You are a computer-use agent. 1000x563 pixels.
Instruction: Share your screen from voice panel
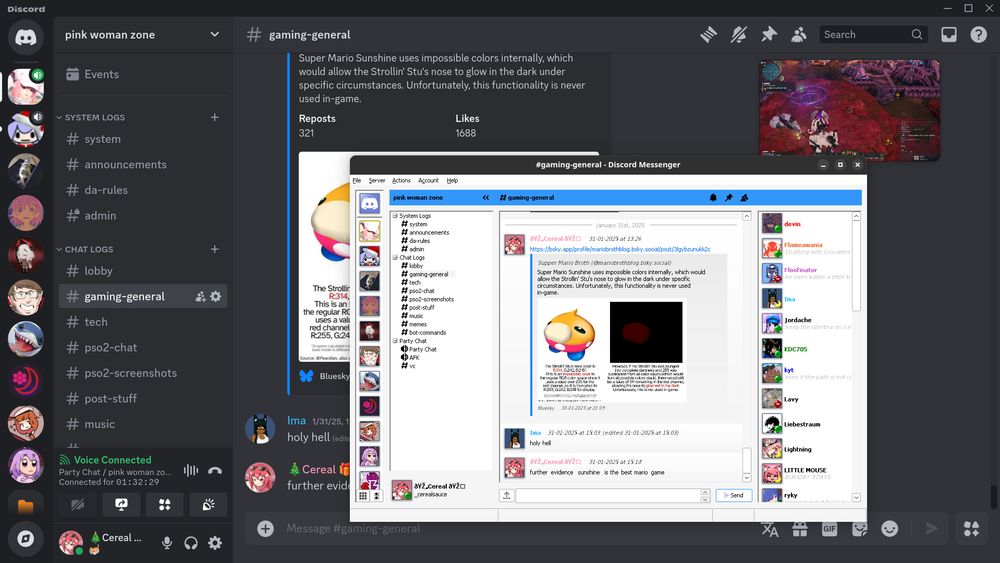coord(121,505)
